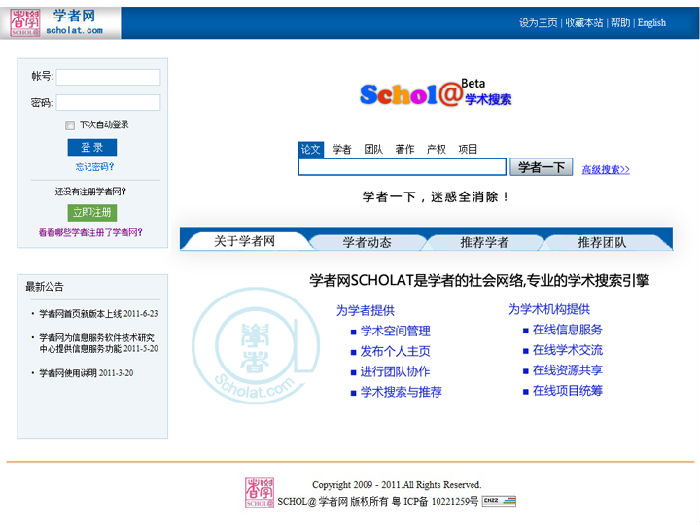Open announcement 学者网为信息服务软件技术研究中心提供信息服务功能
700x525 pixels.
99,343
